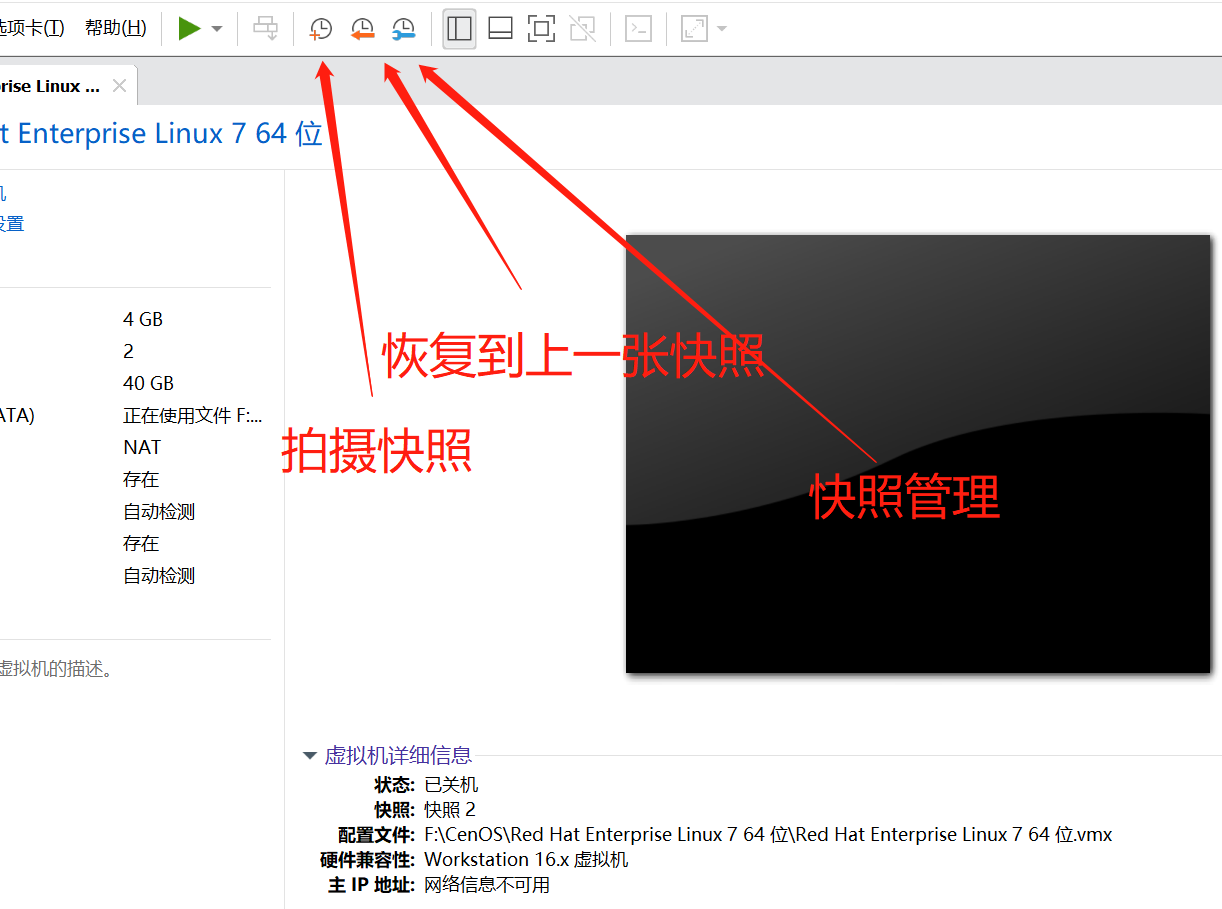
Task: Click the first 存在 device value
Action: point(141,479)
